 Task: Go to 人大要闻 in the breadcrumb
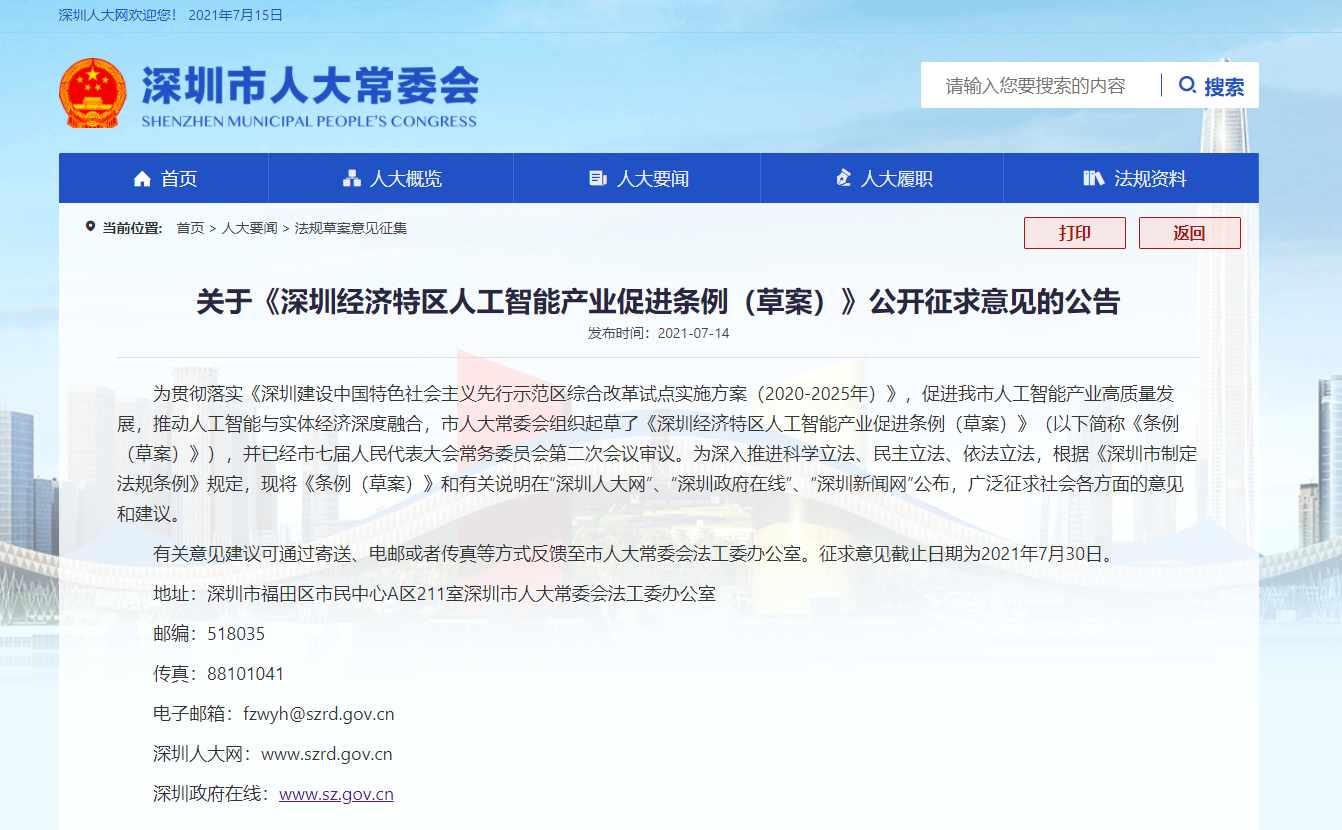point(250,228)
